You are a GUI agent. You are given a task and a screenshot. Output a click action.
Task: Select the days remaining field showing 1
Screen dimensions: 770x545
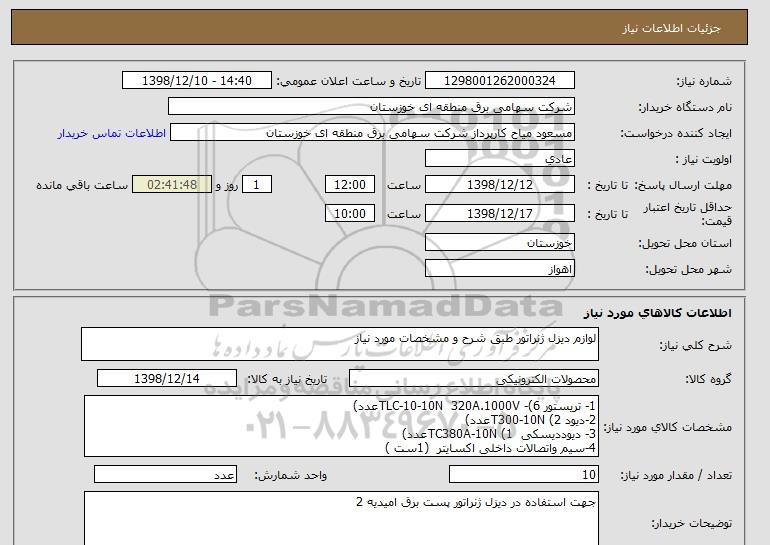point(258,185)
